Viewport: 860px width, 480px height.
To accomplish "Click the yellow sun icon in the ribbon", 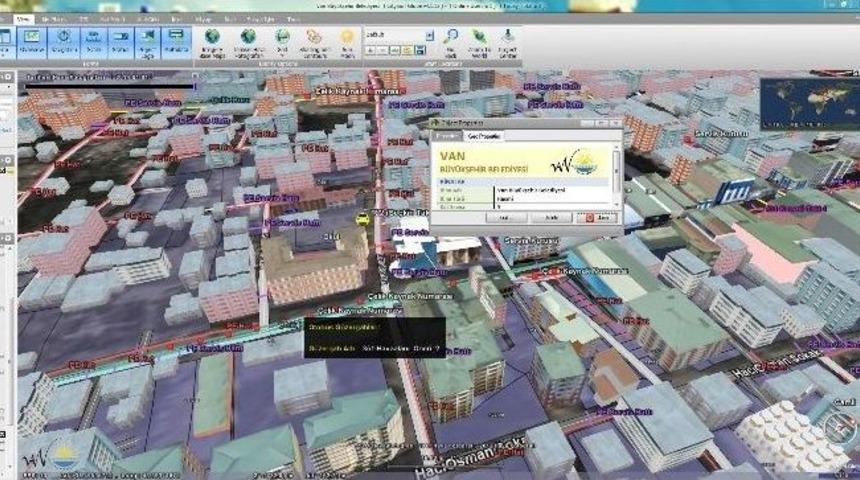I will coord(347,40).
